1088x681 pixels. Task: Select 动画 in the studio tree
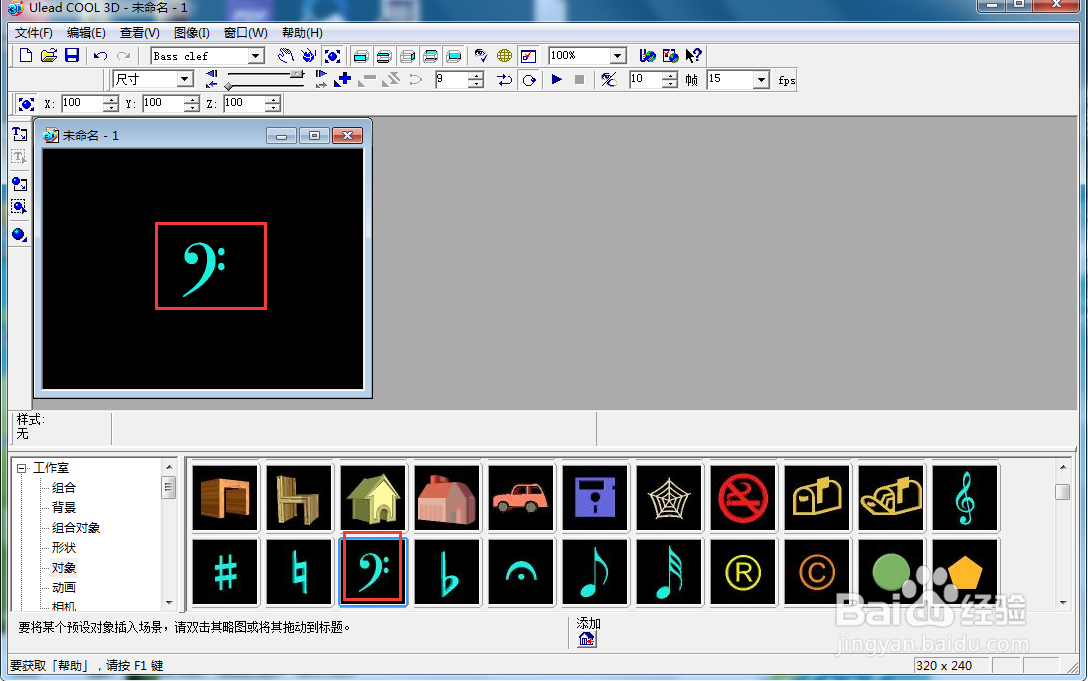pyautogui.click(x=64, y=587)
